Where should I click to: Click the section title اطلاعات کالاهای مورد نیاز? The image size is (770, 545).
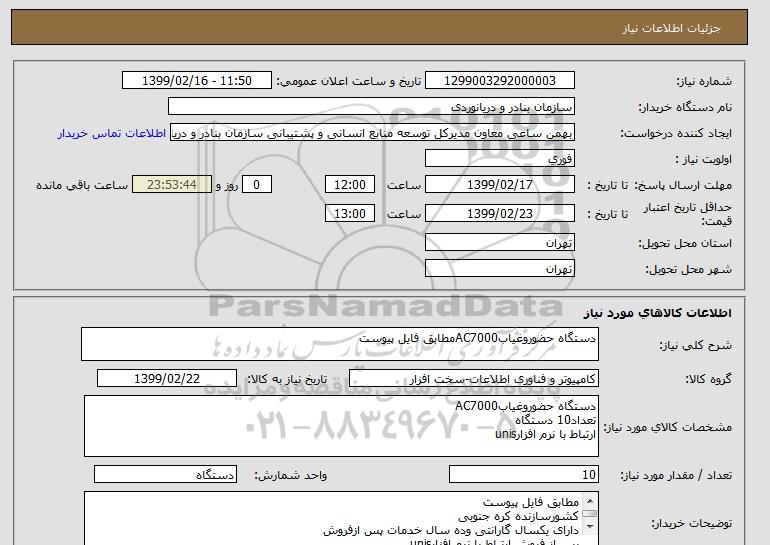click(658, 313)
